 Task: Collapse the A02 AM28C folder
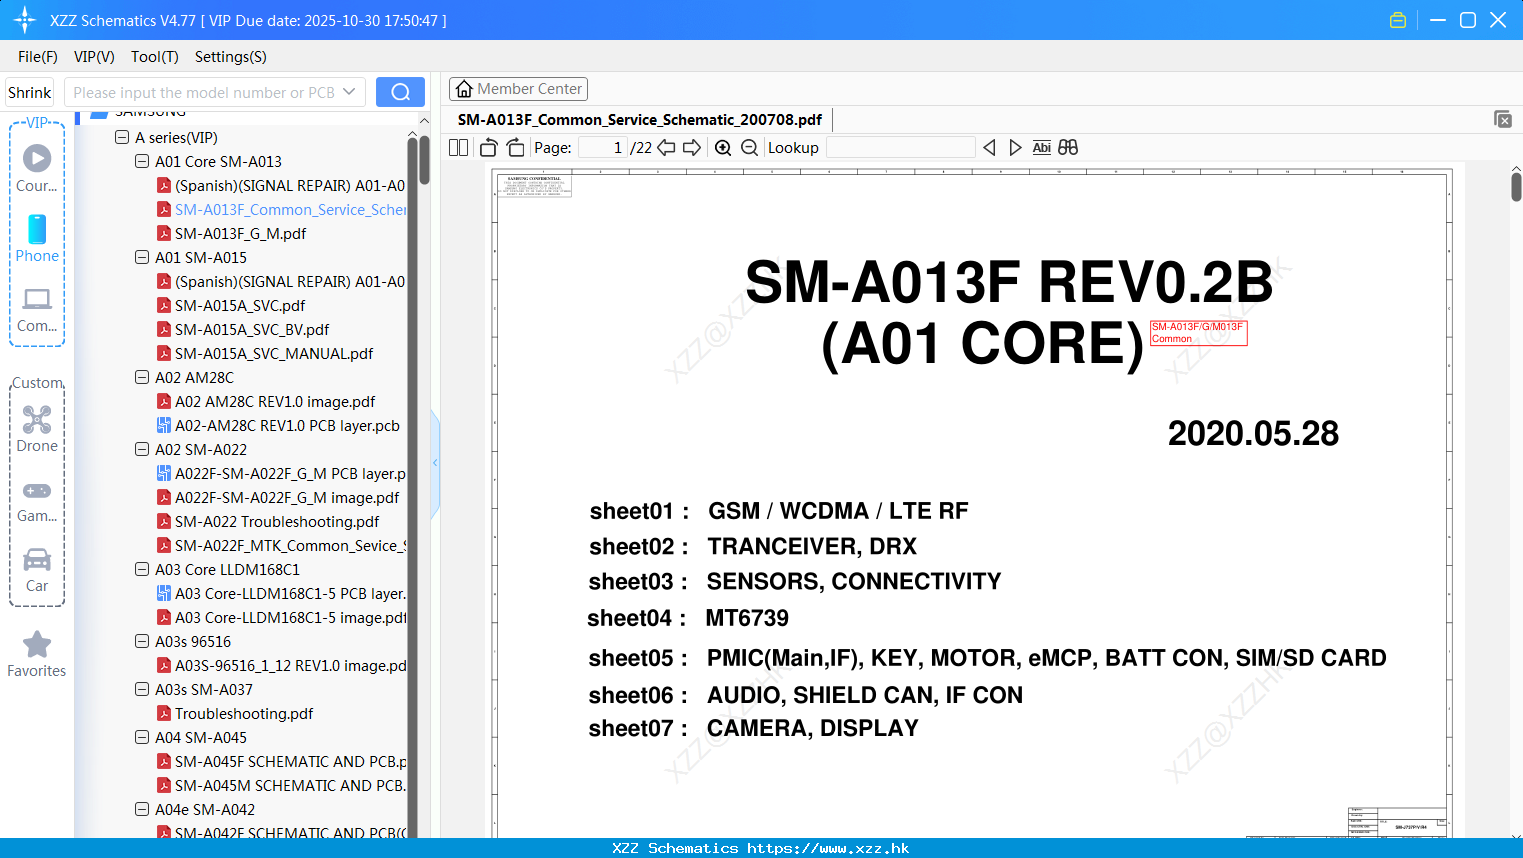142,377
